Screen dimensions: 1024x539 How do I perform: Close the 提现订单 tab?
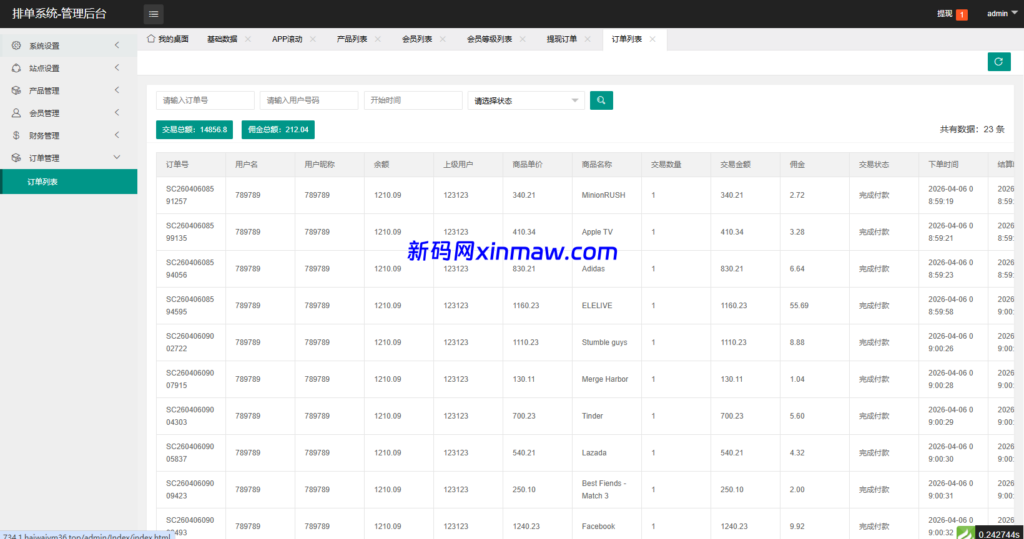click(588, 39)
